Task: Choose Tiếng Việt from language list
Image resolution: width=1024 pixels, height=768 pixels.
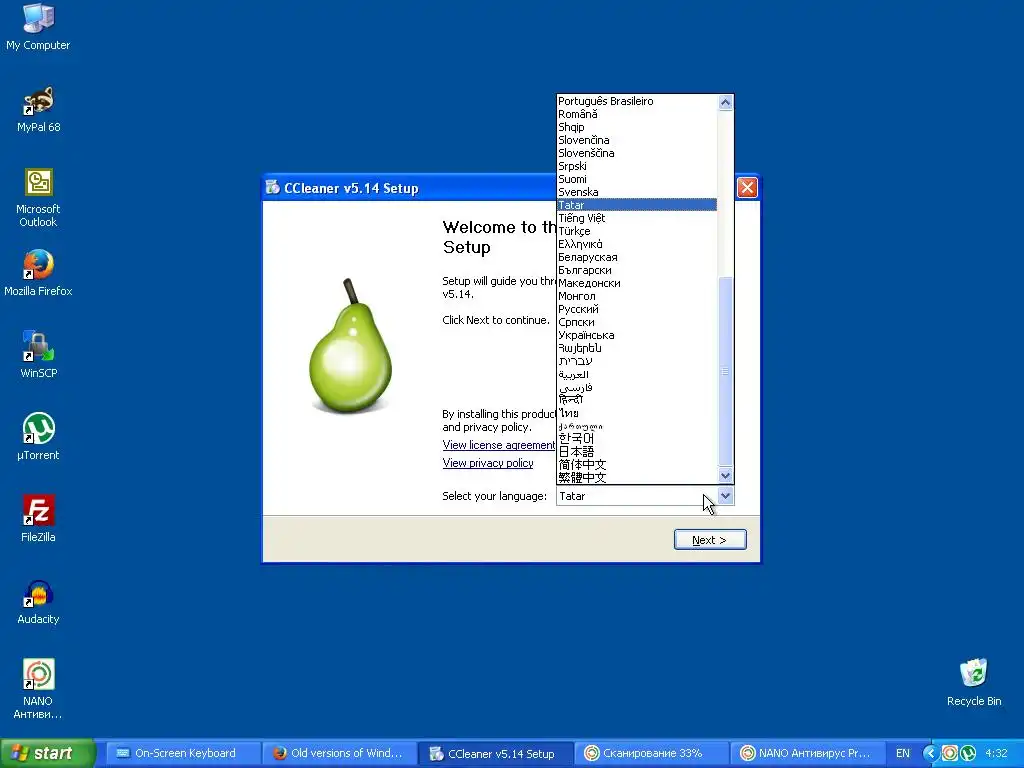Action: tap(637, 218)
